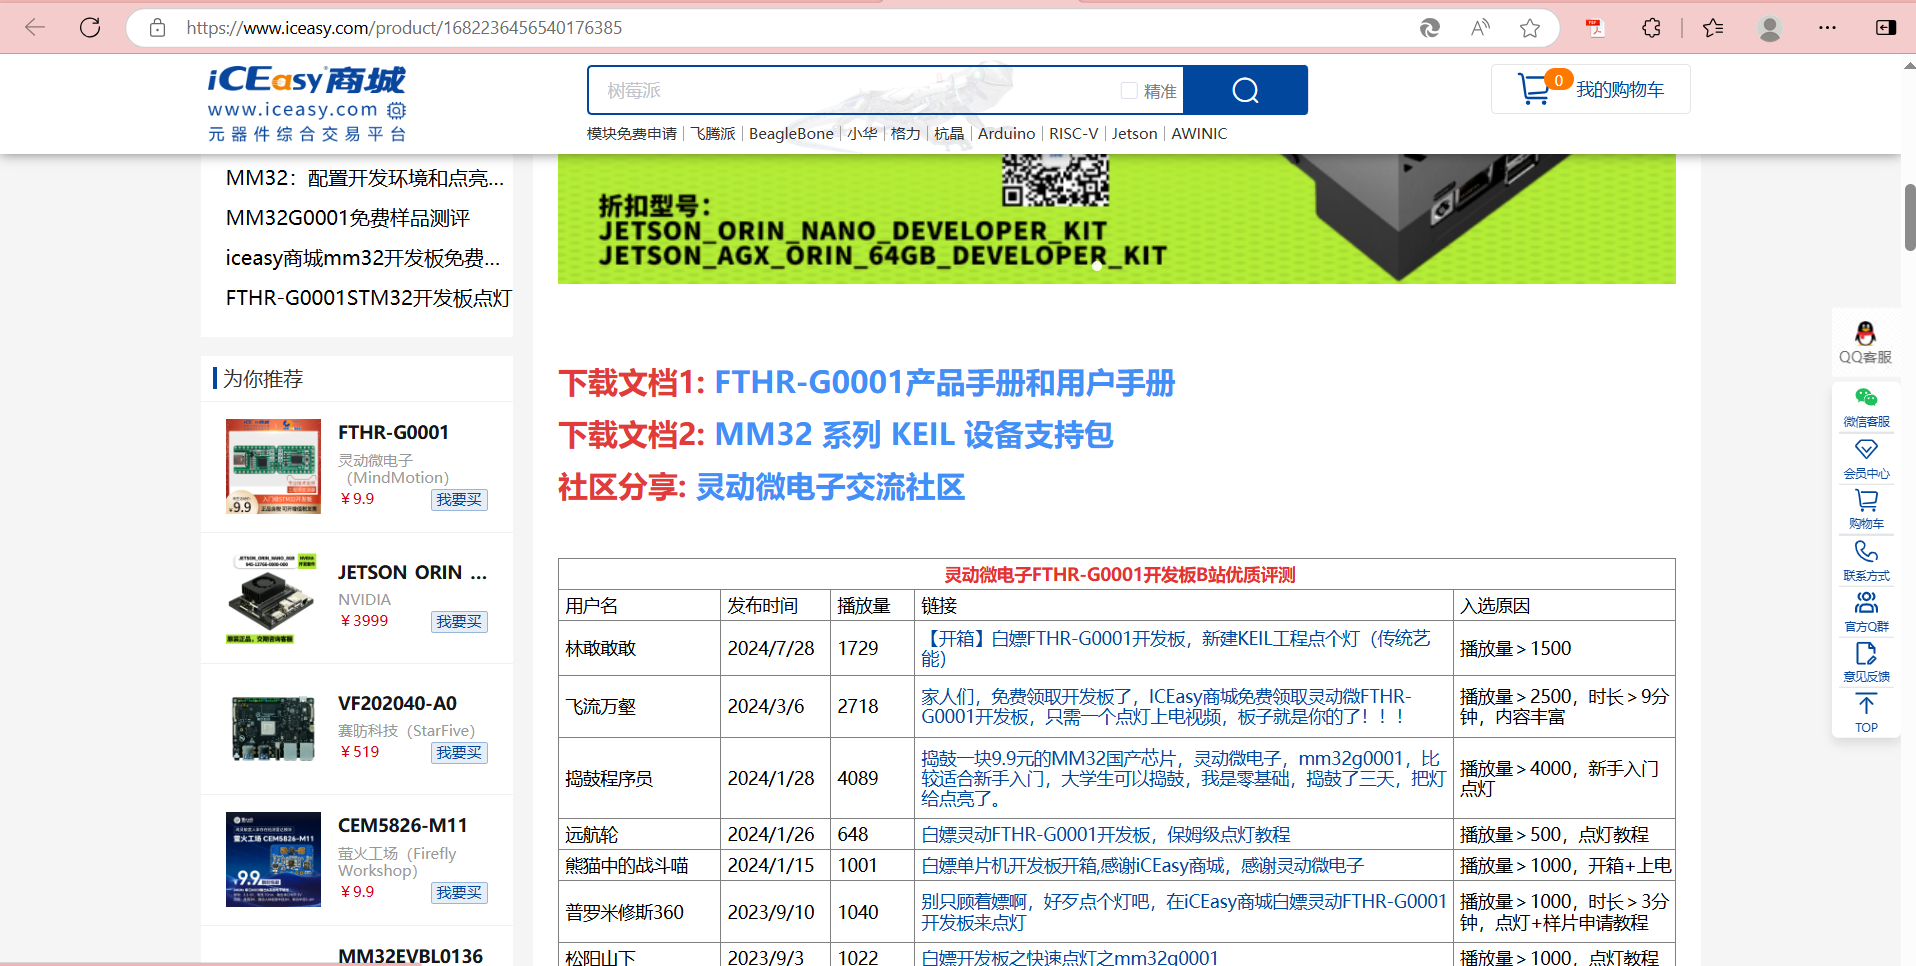The image size is (1916, 966).
Task: Open 我的购物车 cart button in header
Action: pyautogui.click(x=1590, y=90)
